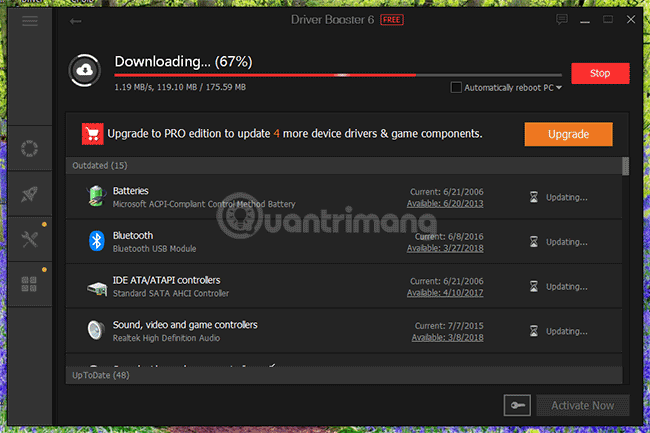650x433 pixels.
Task: Click Updating... status in Batteries row
Action: (x=566, y=197)
